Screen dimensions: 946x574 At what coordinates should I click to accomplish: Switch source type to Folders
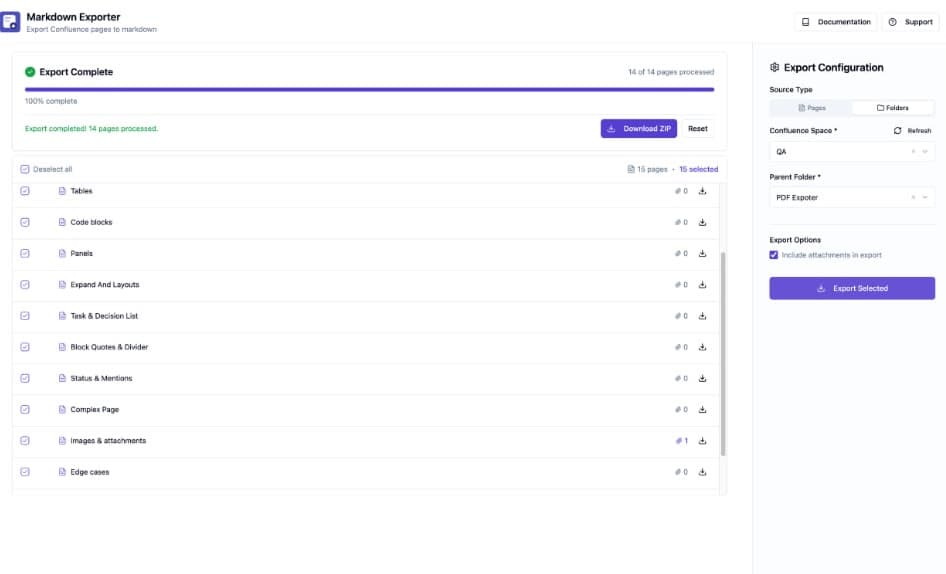[x=892, y=108]
